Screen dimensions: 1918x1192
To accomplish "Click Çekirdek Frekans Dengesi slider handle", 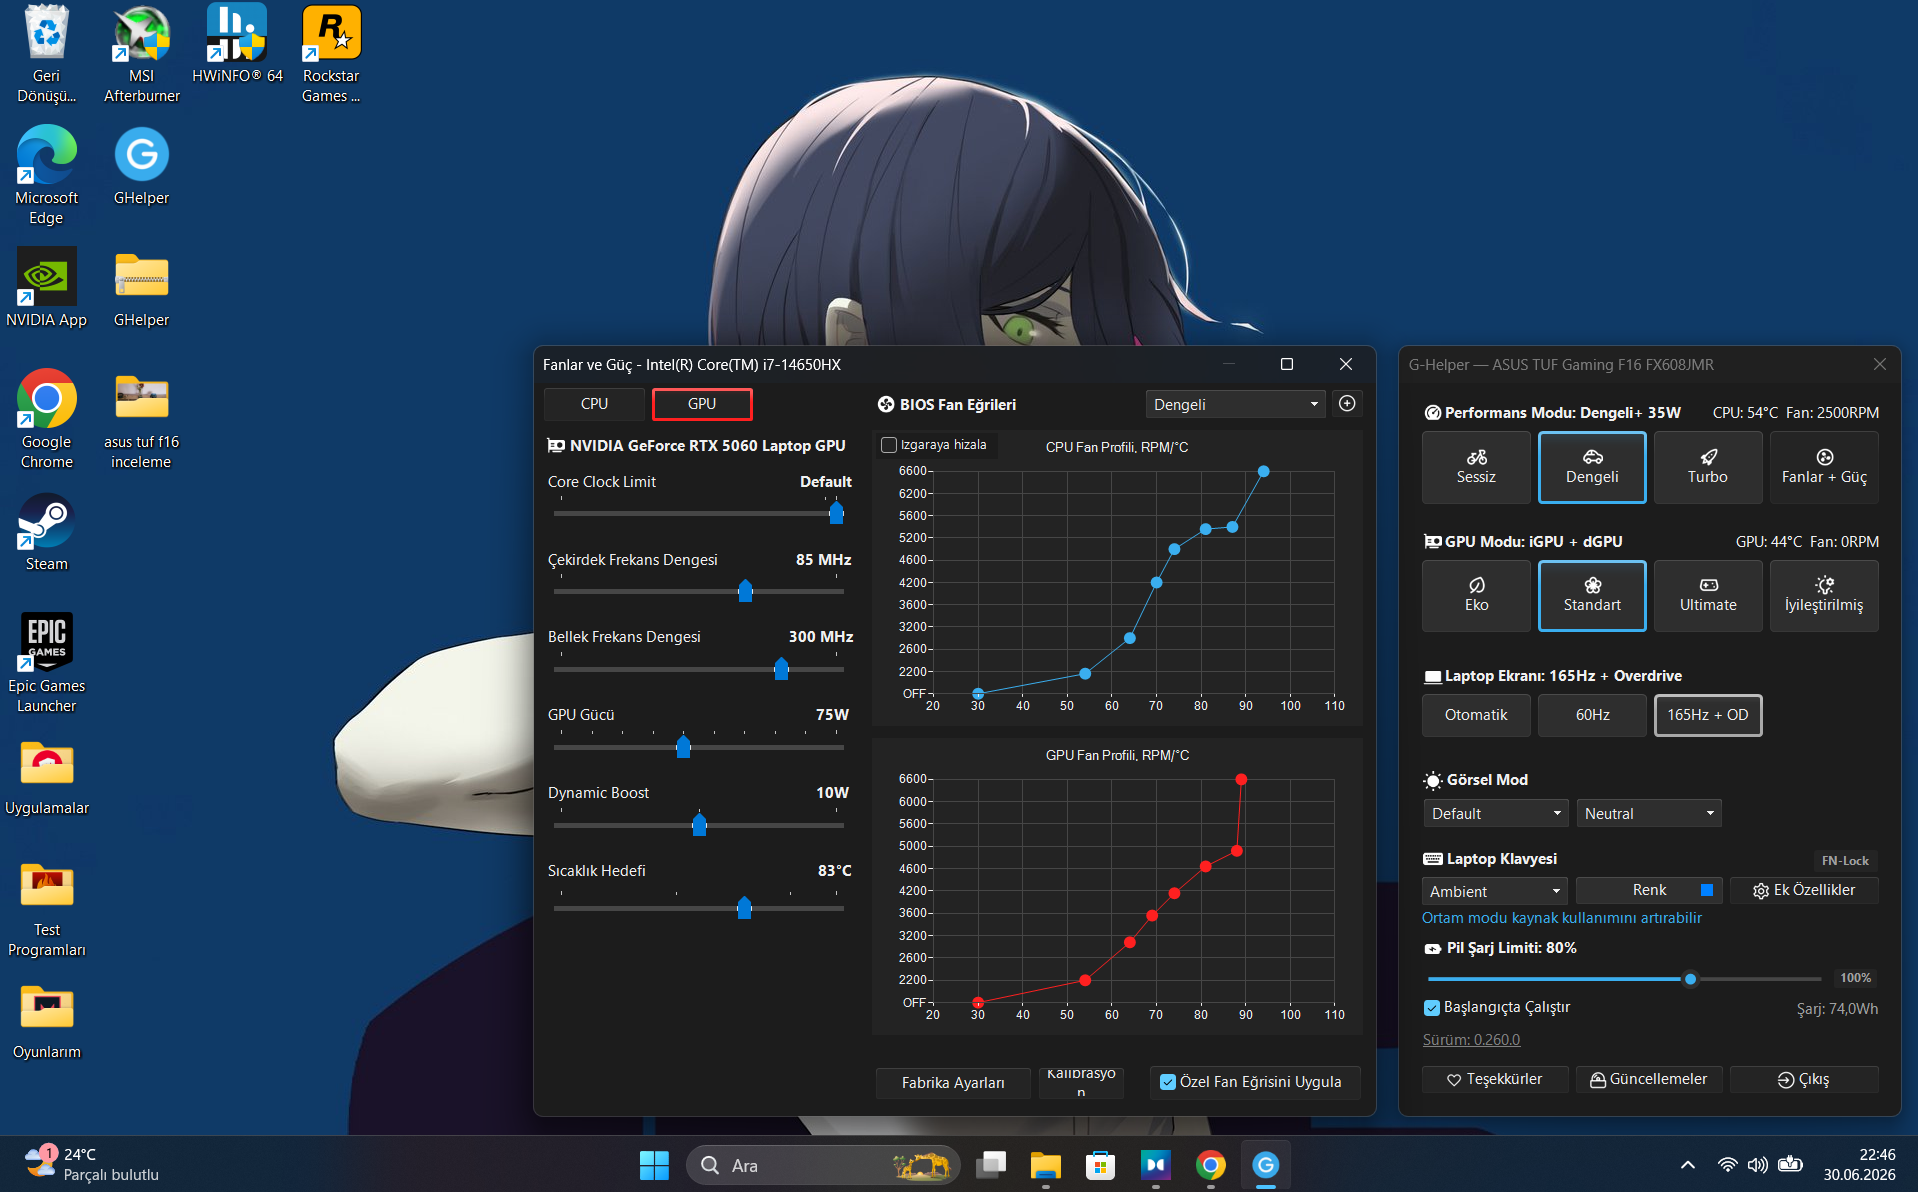I will [x=745, y=591].
